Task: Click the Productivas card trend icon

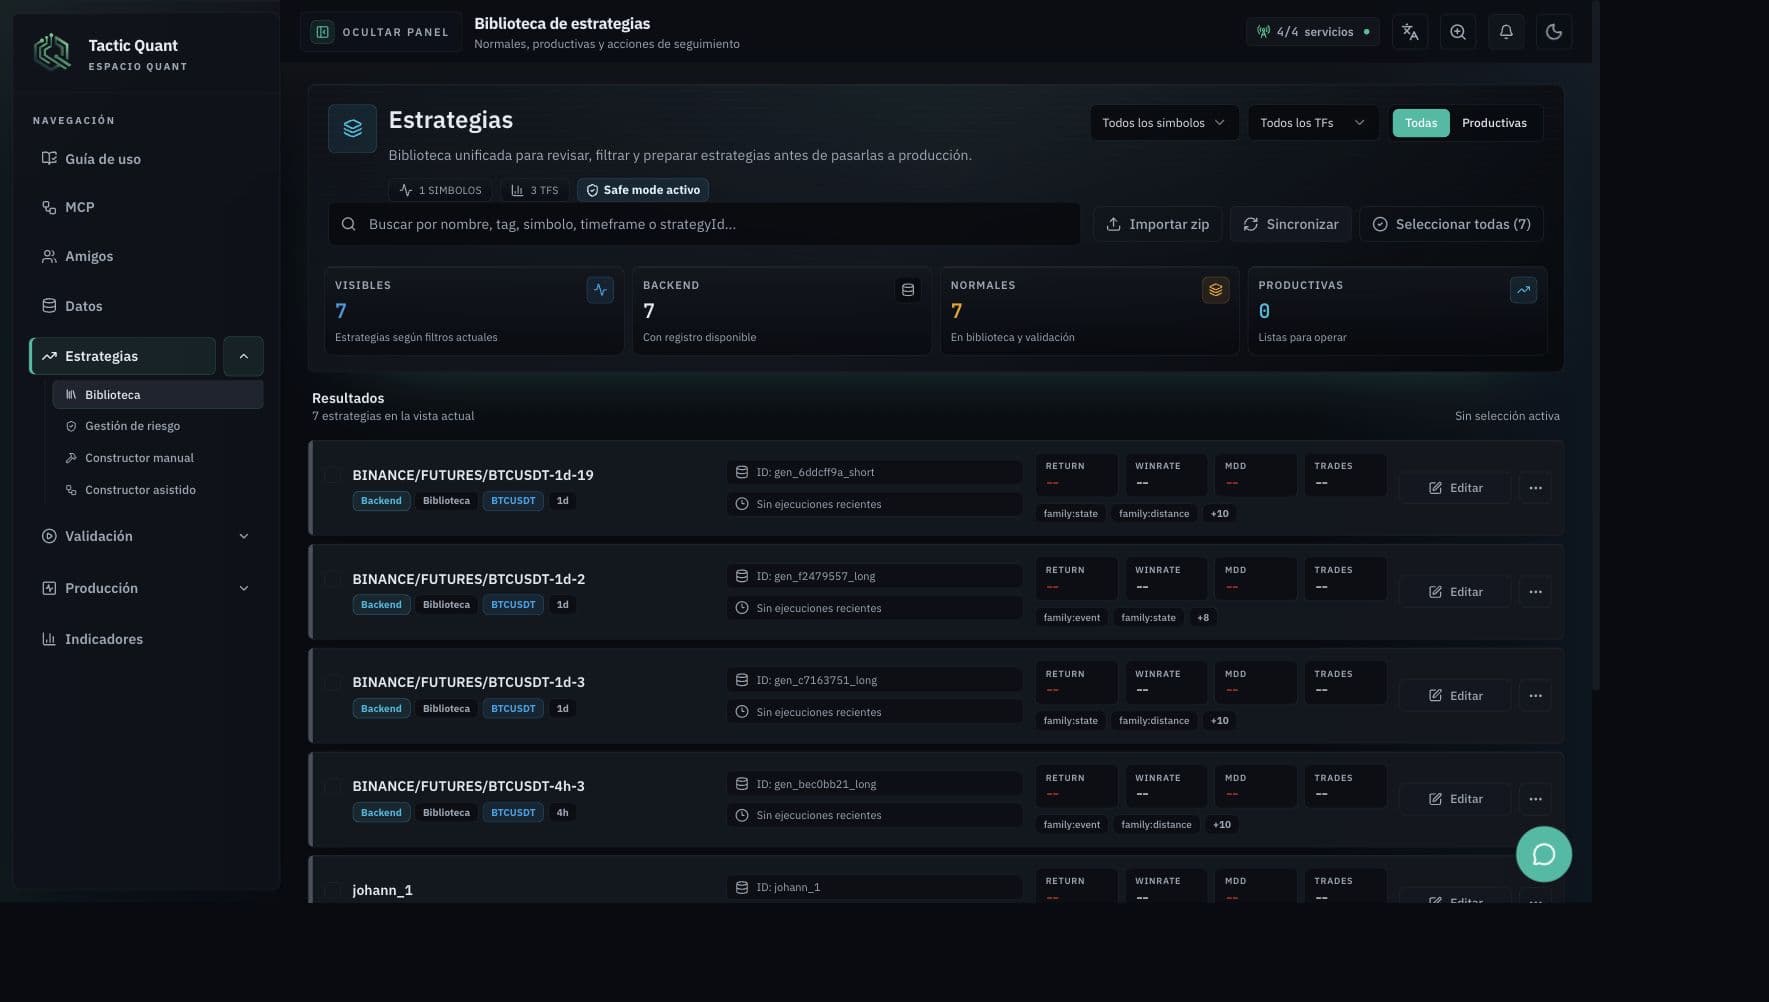Action: coord(1523,290)
